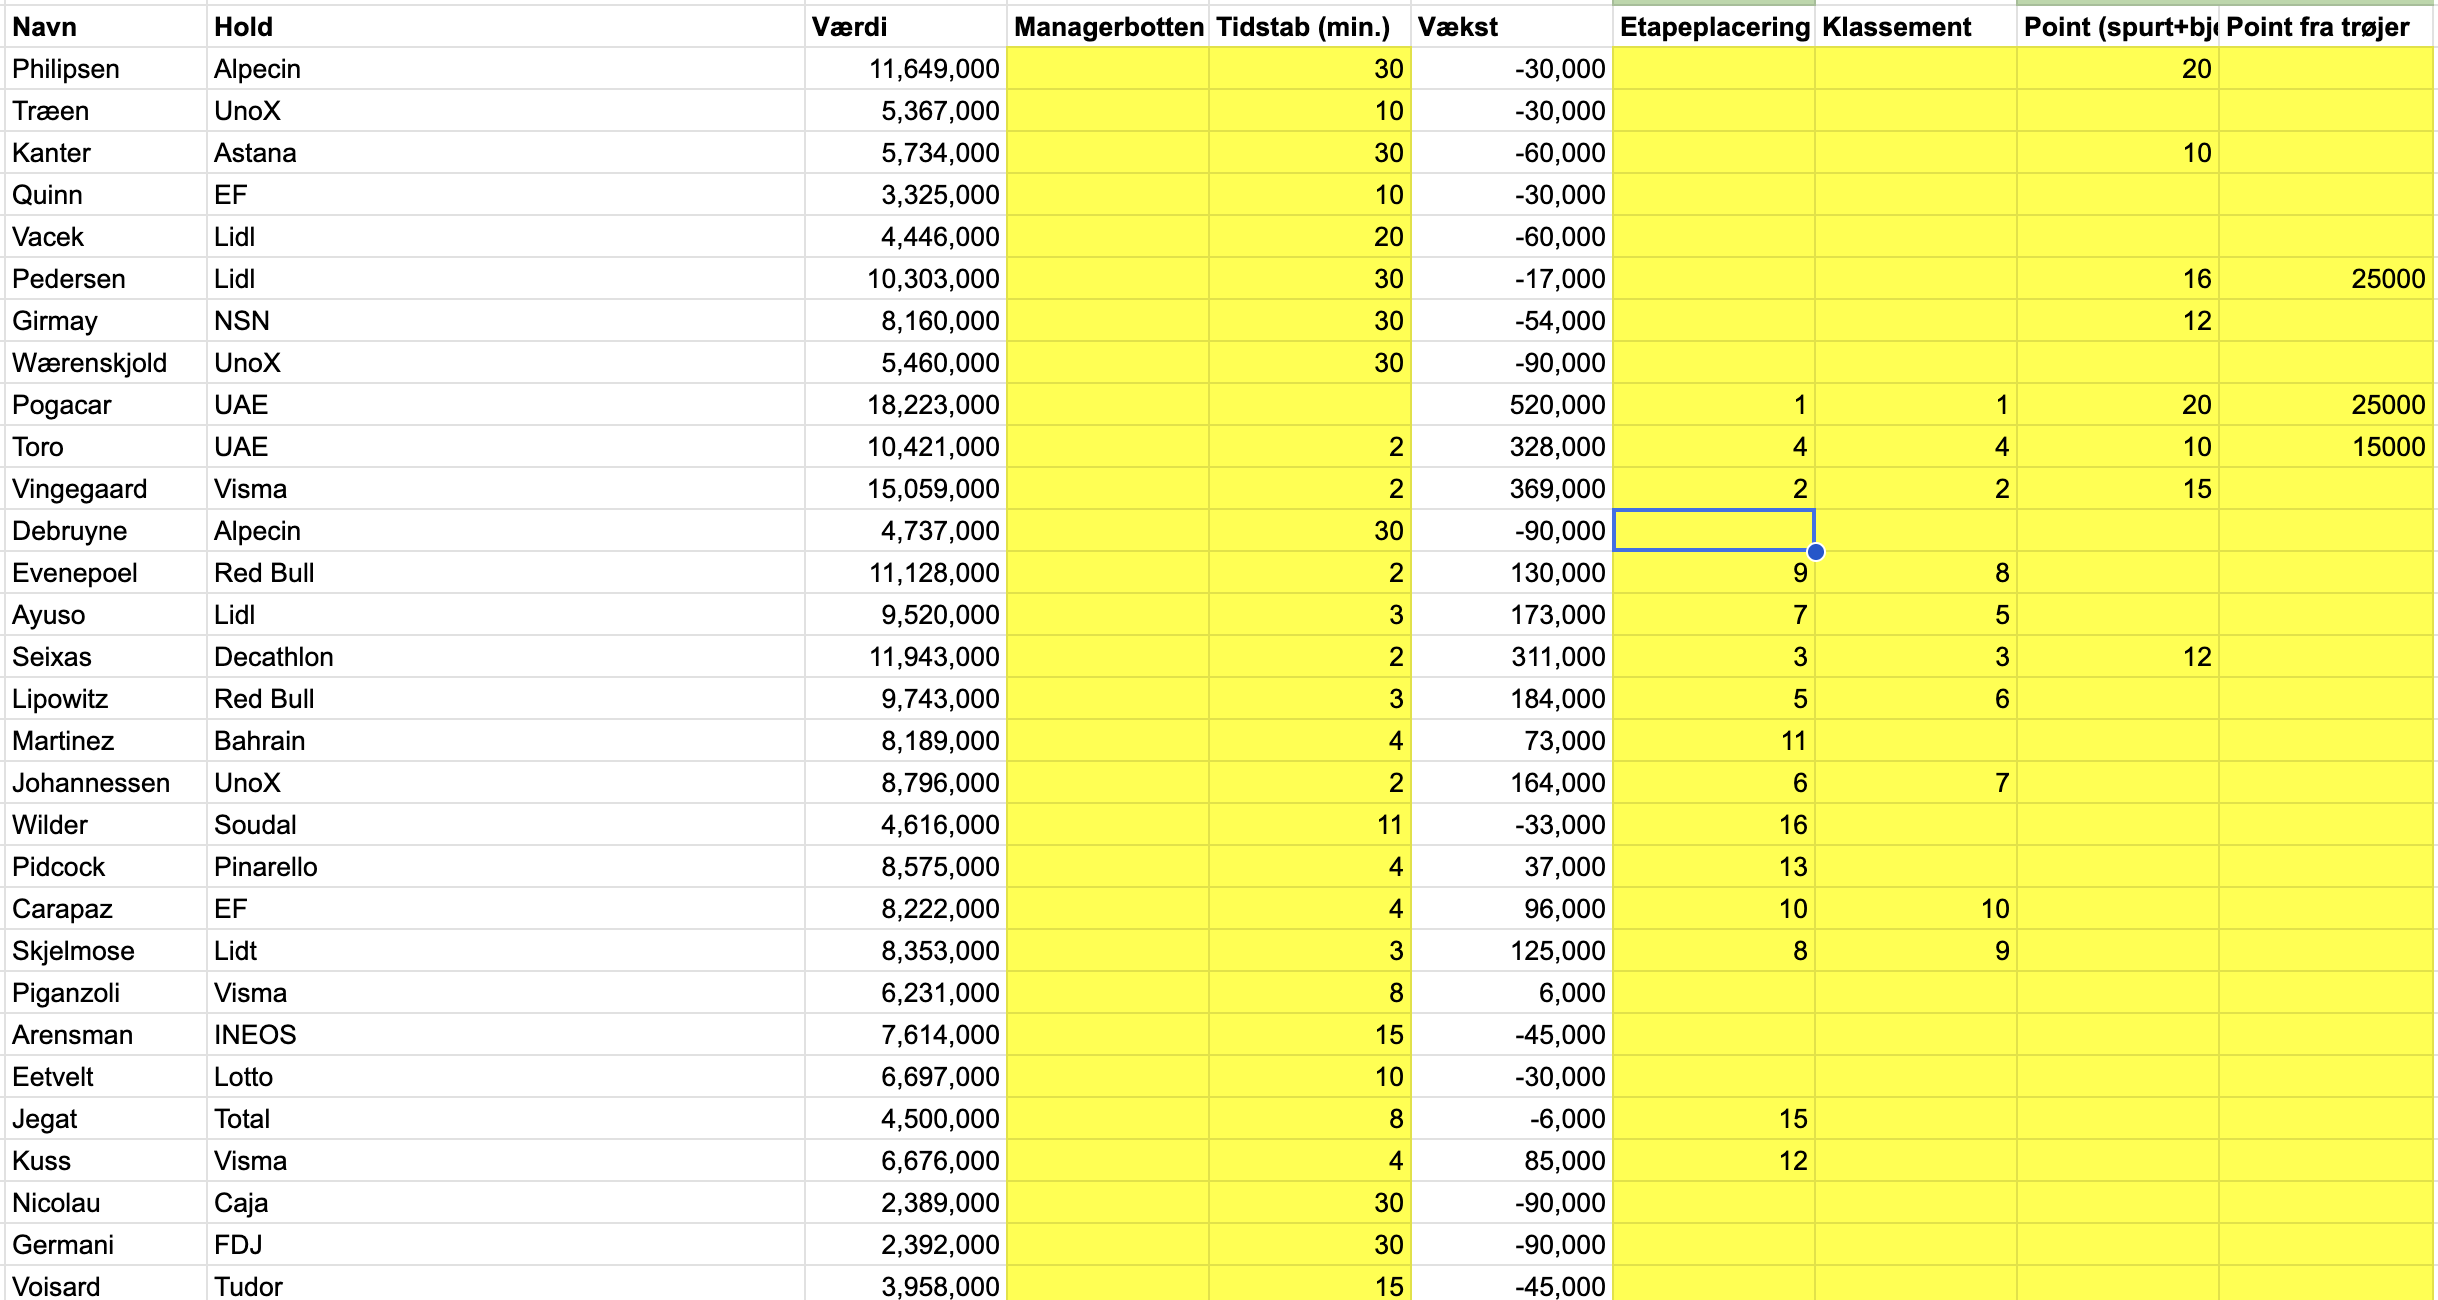The width and height of the screenshot is (2438, 1300).
Task: Select growth cell 328,000 in Toro row
Action: pos(1512,447)
